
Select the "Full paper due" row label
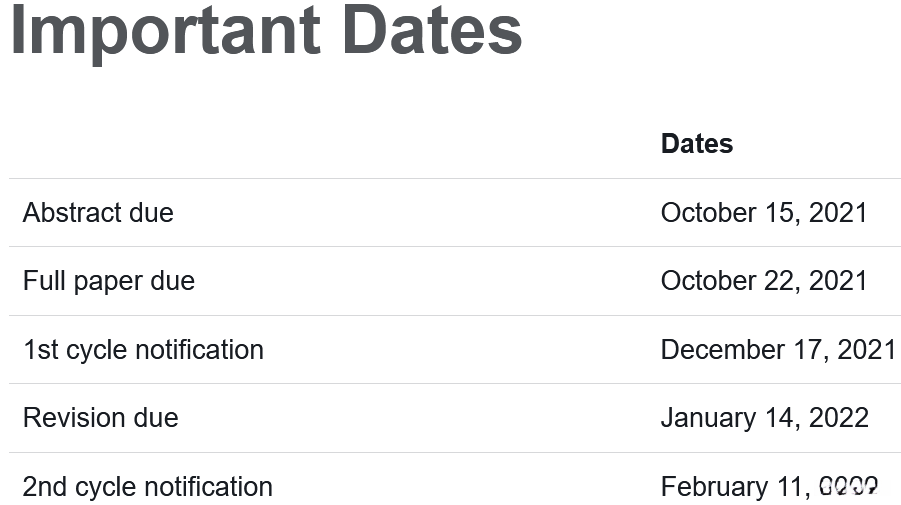tap(109, 281)
